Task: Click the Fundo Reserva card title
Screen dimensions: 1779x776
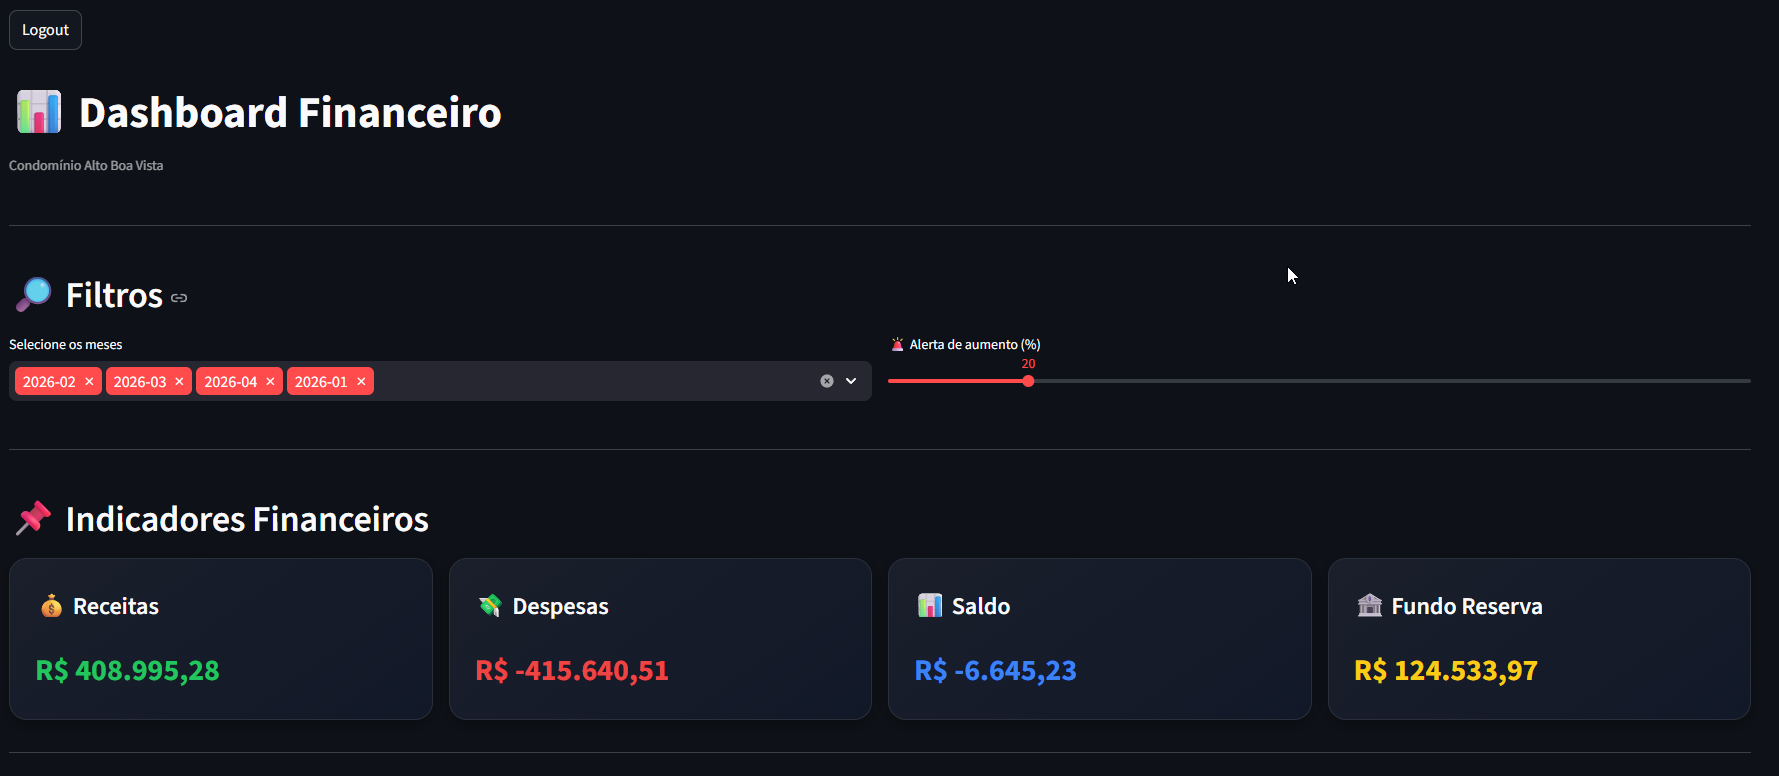Action: coord(1467,606)
